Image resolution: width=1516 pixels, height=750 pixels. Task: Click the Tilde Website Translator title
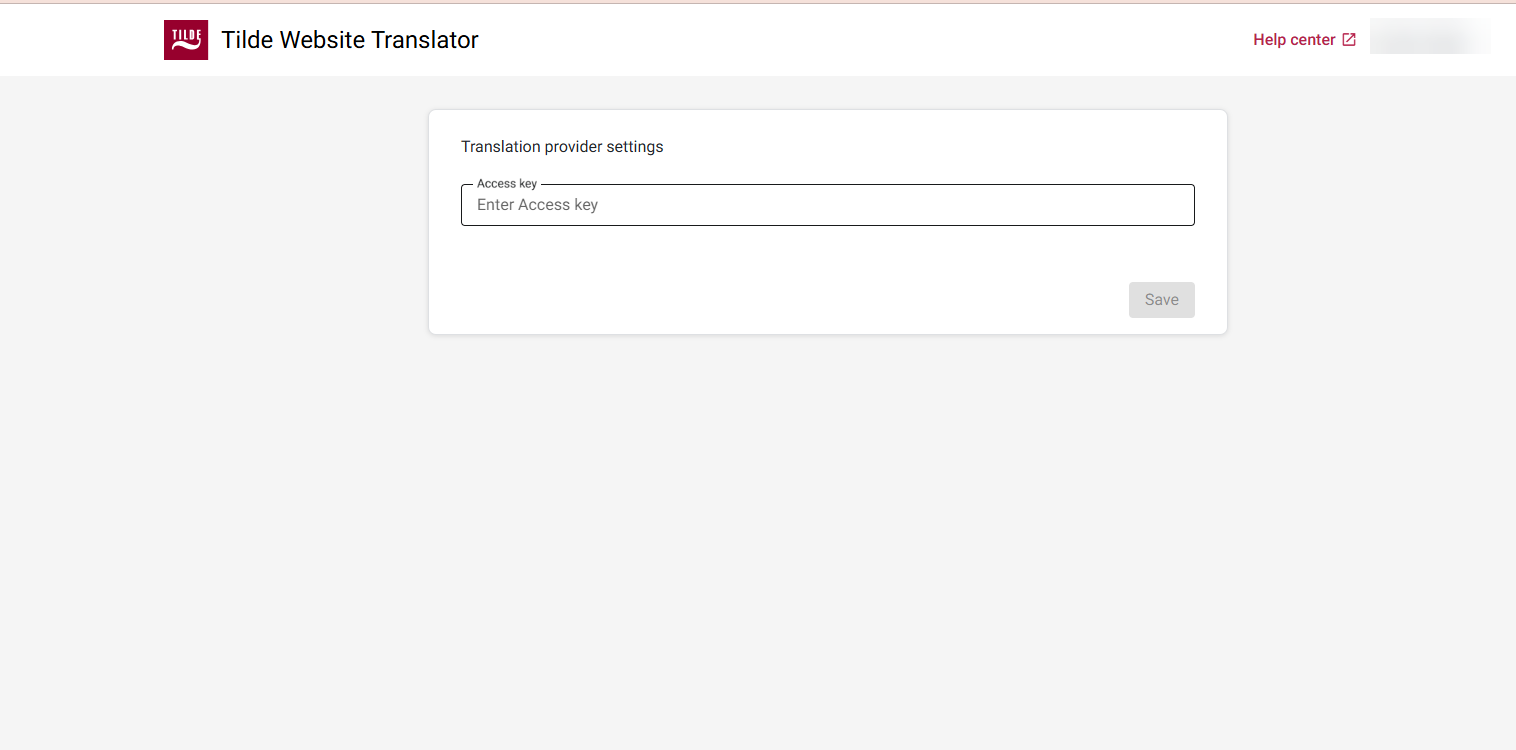(350, 40)
